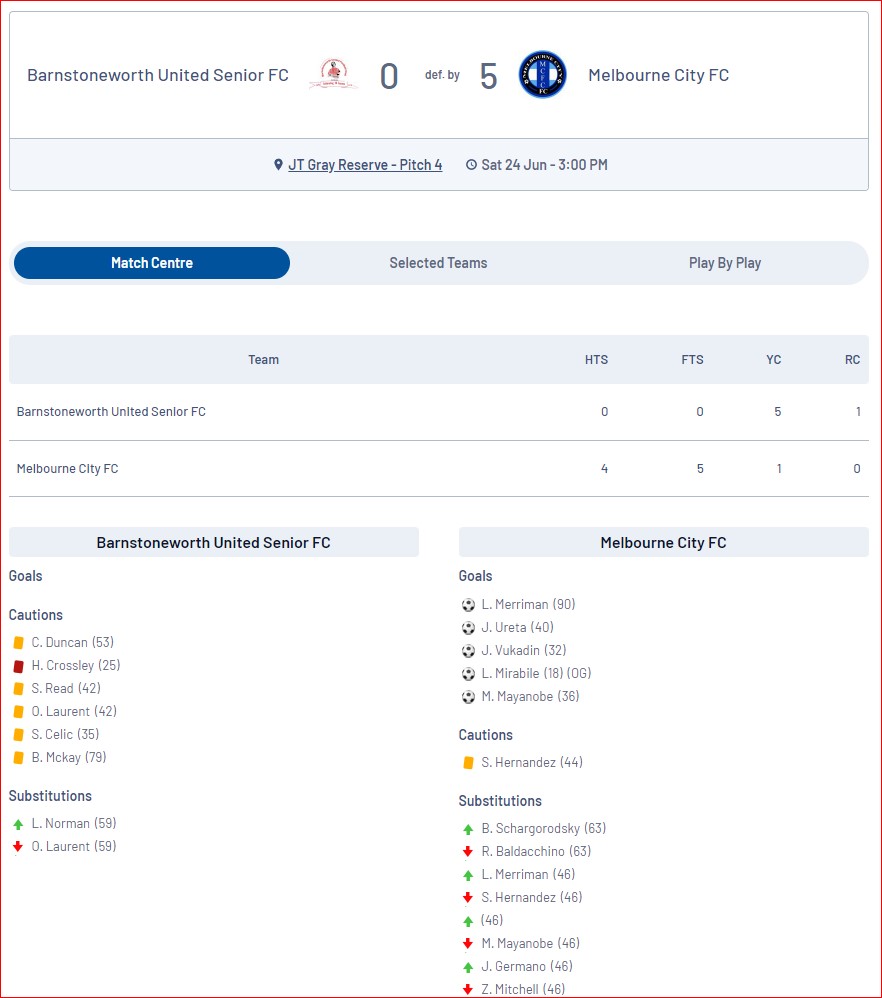This screenshot has width=882, height=998.
Task: Click the soccer ball icon for J. Vukadin (32)
Action: [x=468, y=650]
